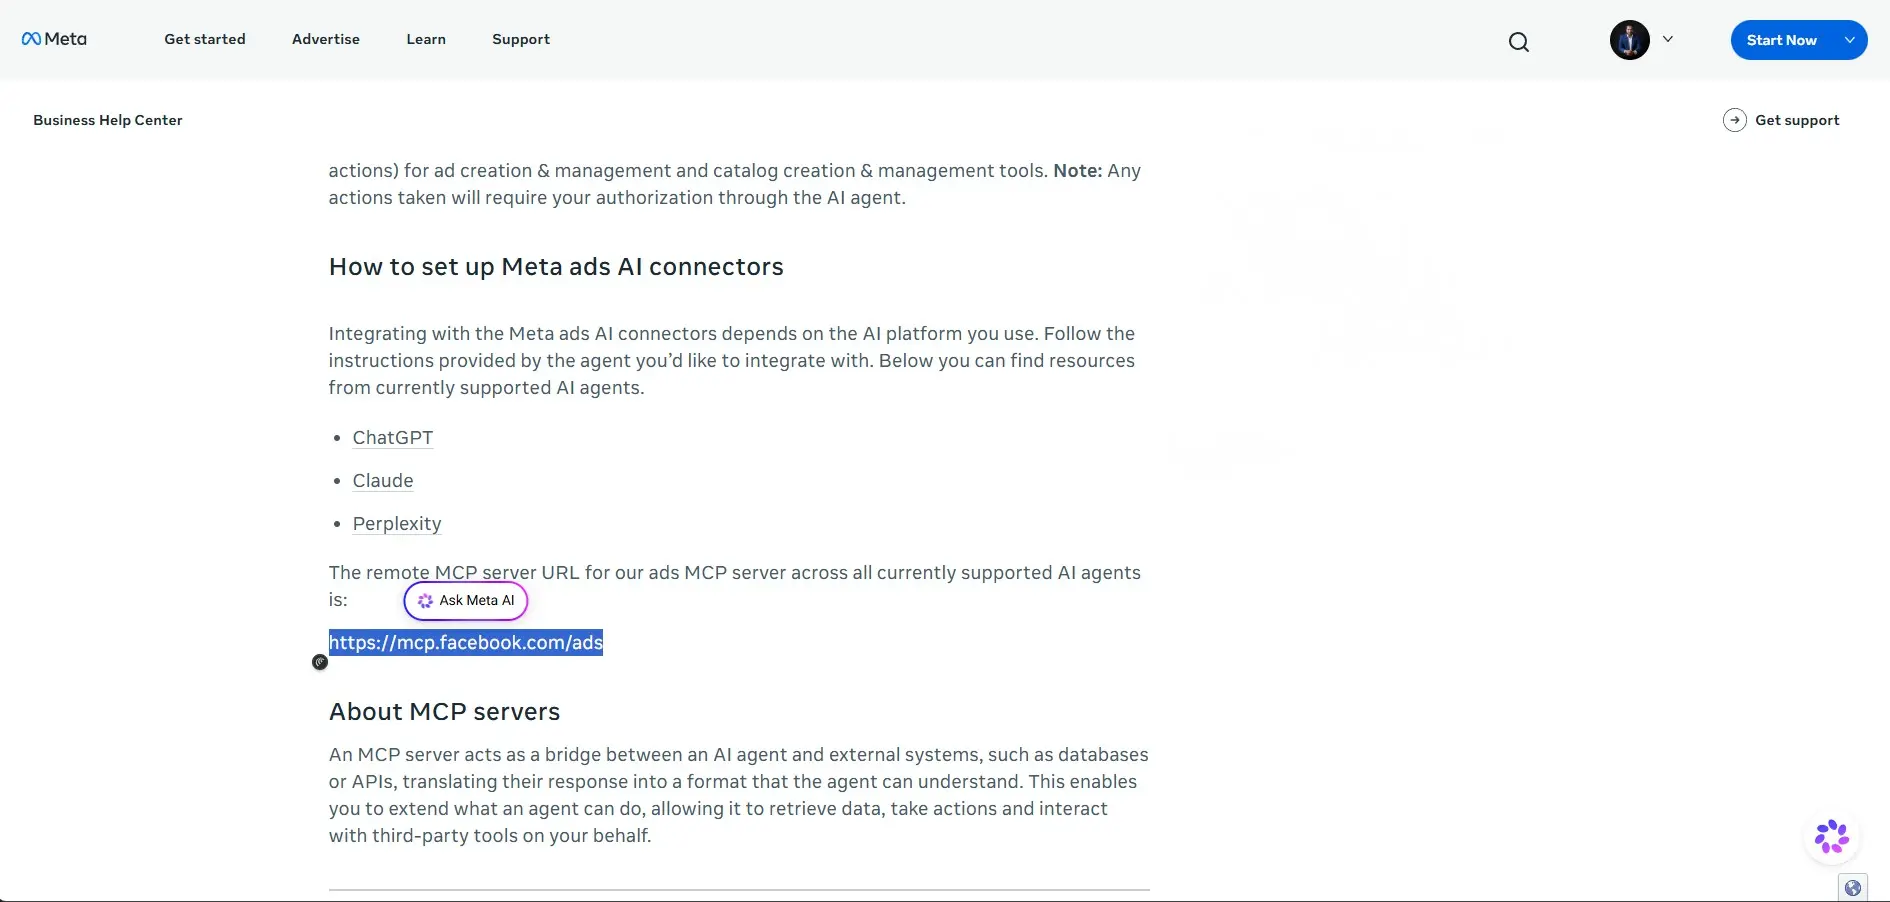The width and height of the screenshot is (1890, 902).
Task: Click the bold 'Note:' text
Action: 1078,171
